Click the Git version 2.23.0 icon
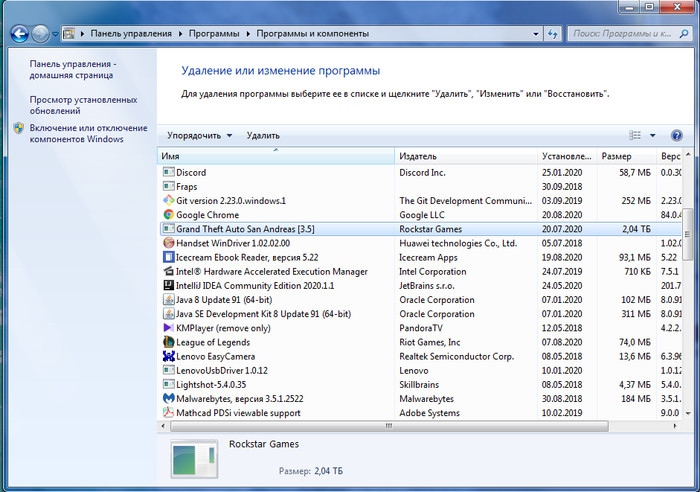Viewport: 700px width, 492px height. (168, 201)
